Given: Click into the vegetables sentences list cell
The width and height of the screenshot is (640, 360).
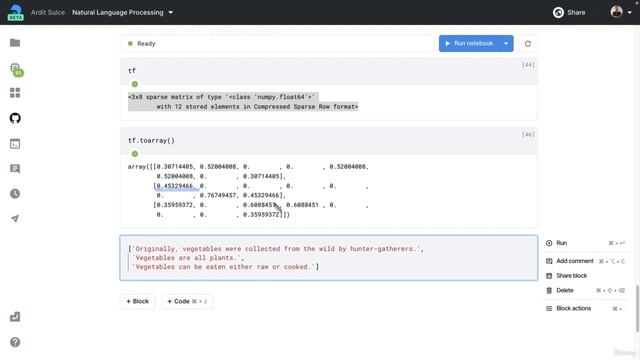Looking at the screenshot, I should (x=329, y=258).
